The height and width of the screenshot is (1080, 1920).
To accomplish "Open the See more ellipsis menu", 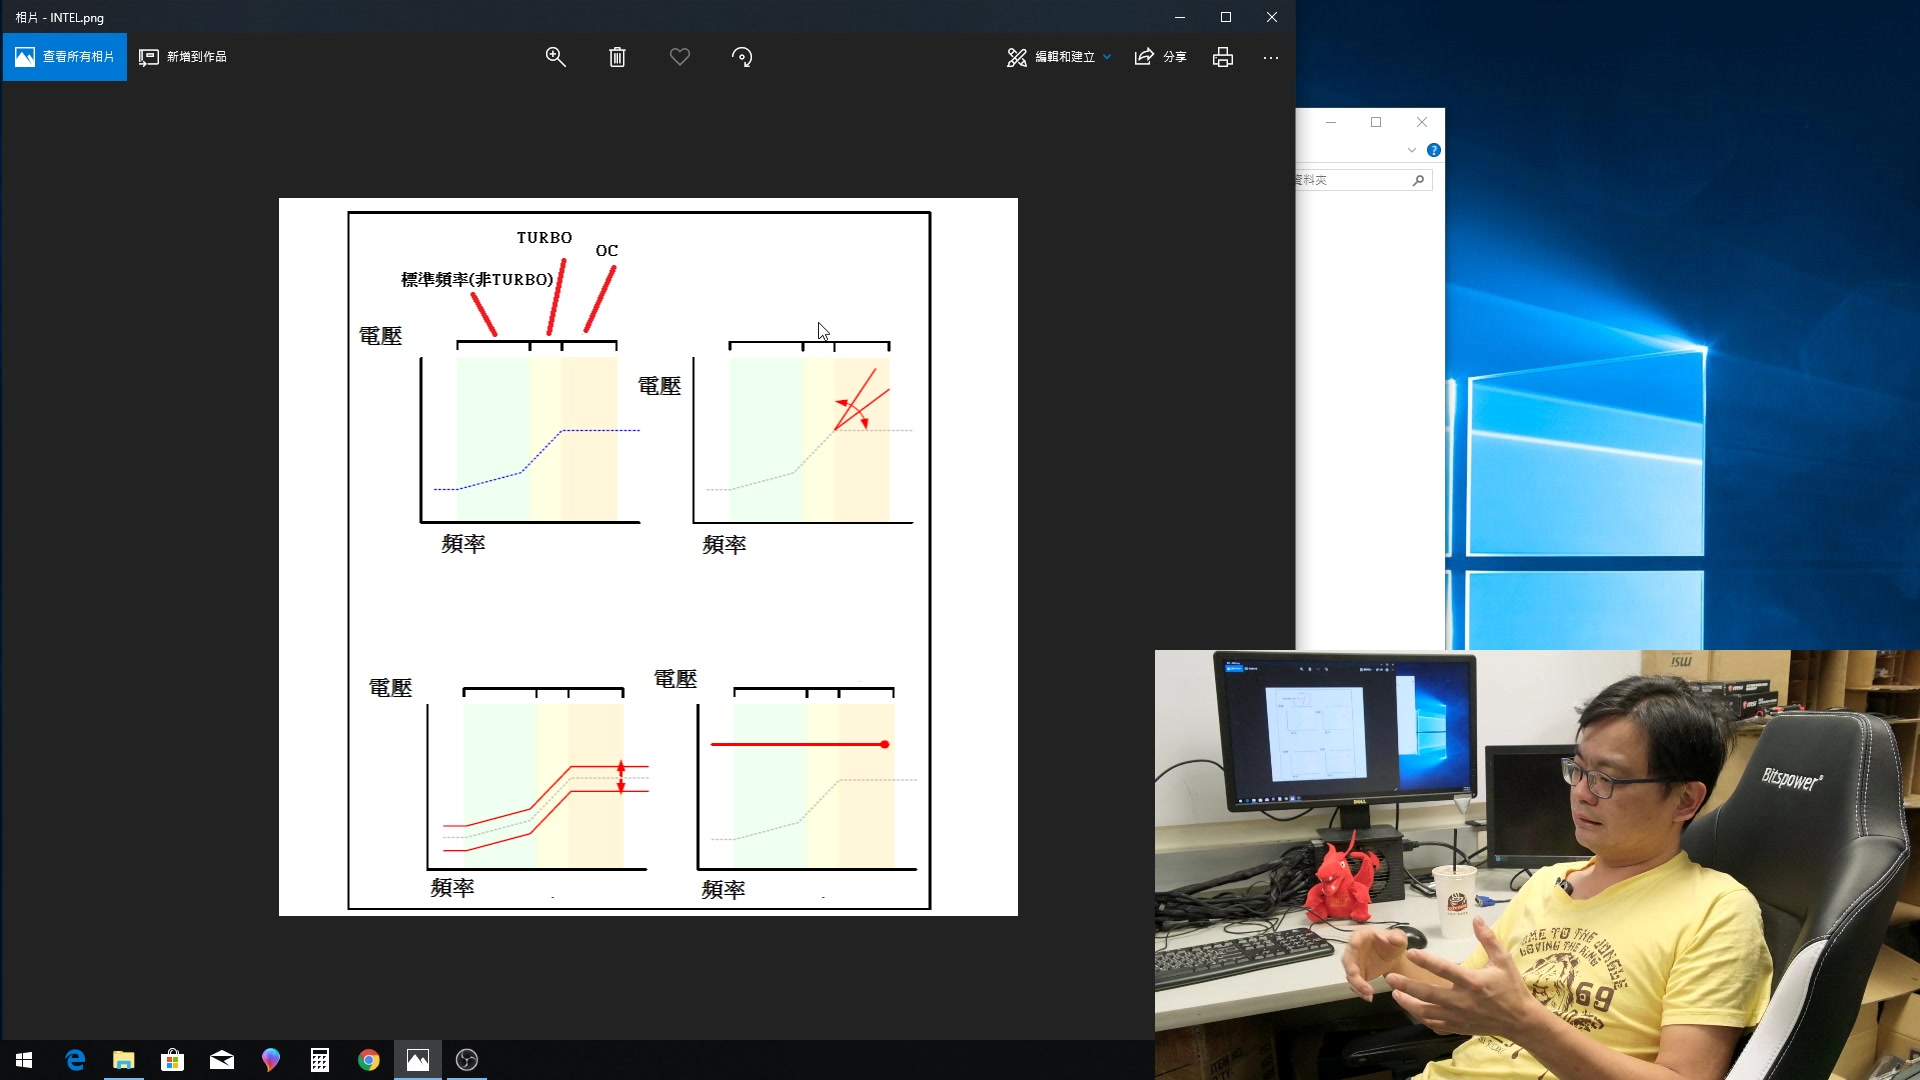I will click(x=1270, y=57).
